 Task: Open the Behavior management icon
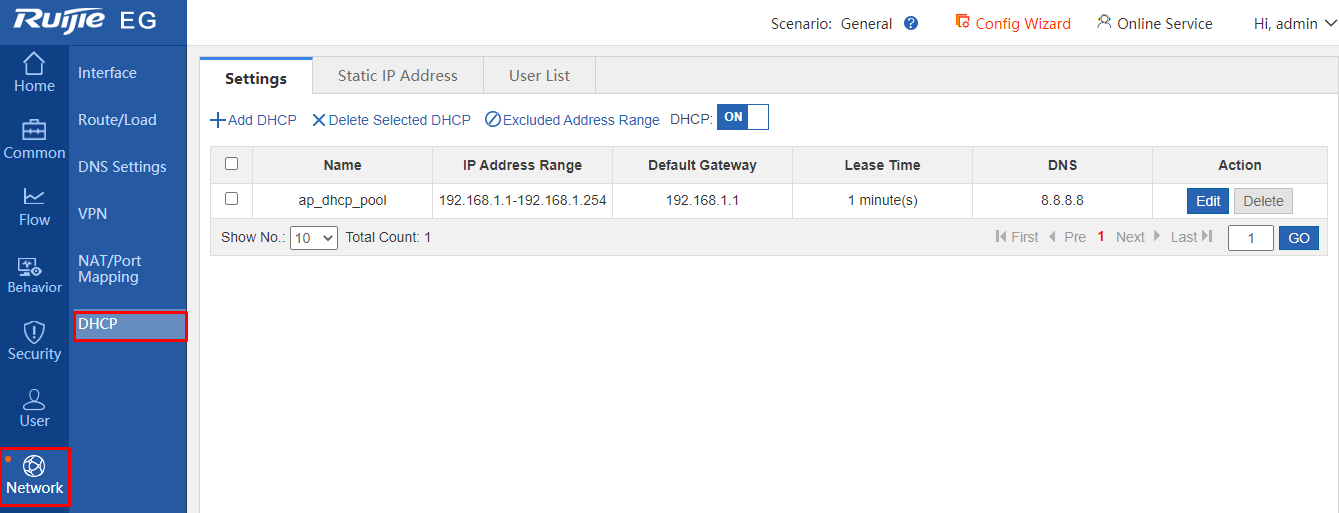(34, 266)
